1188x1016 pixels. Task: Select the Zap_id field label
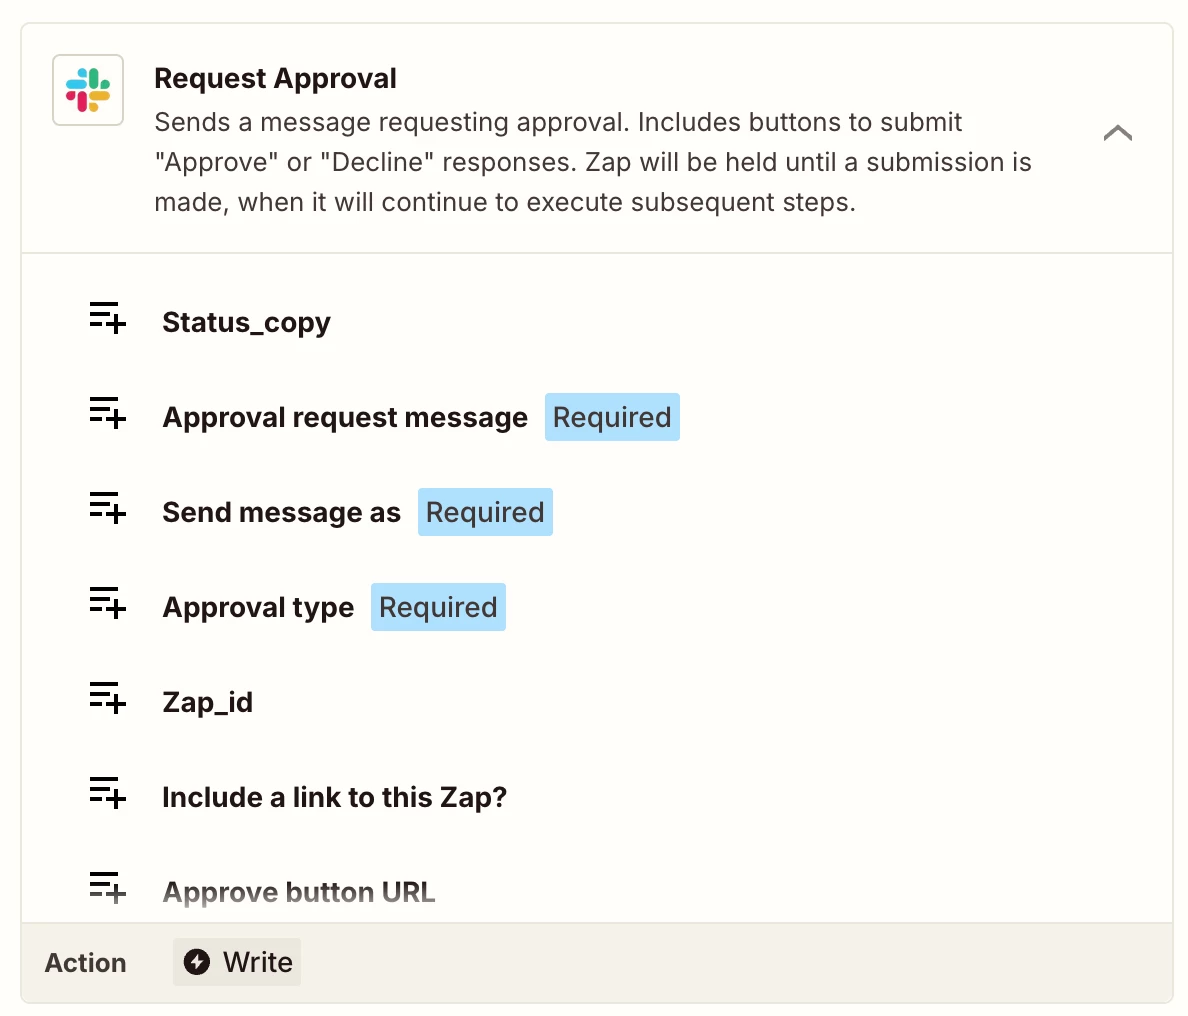coord(207,702)
